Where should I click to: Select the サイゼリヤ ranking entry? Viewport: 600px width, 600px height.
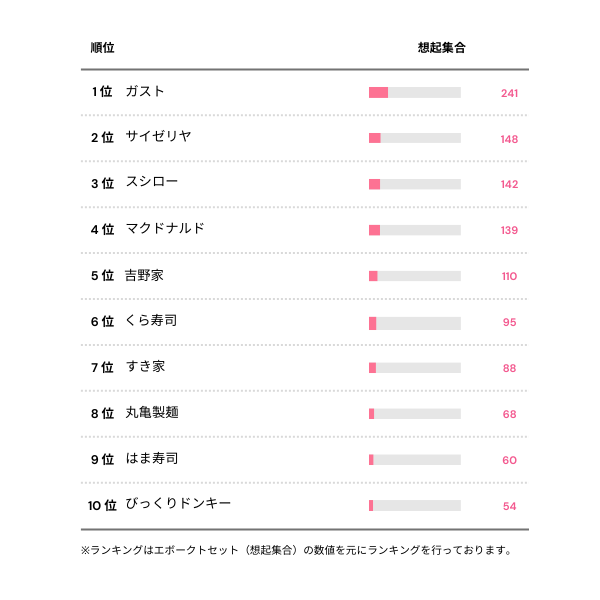pyautogui.click(x=158, y=138)
